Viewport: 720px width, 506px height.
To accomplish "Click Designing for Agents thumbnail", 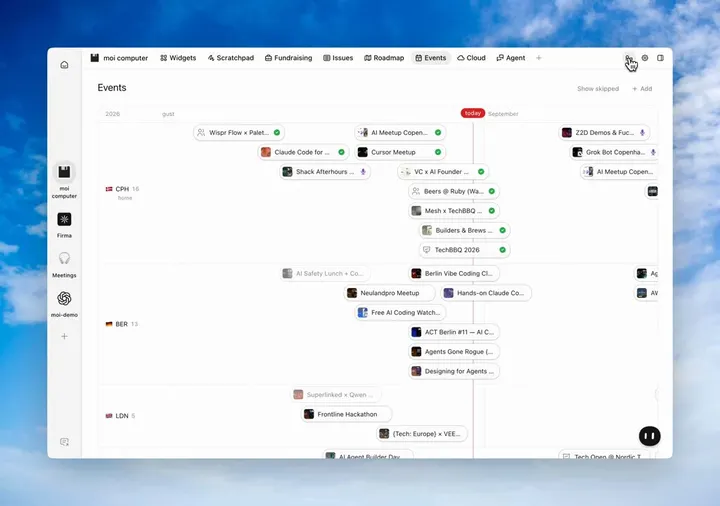I will (416, 371).
